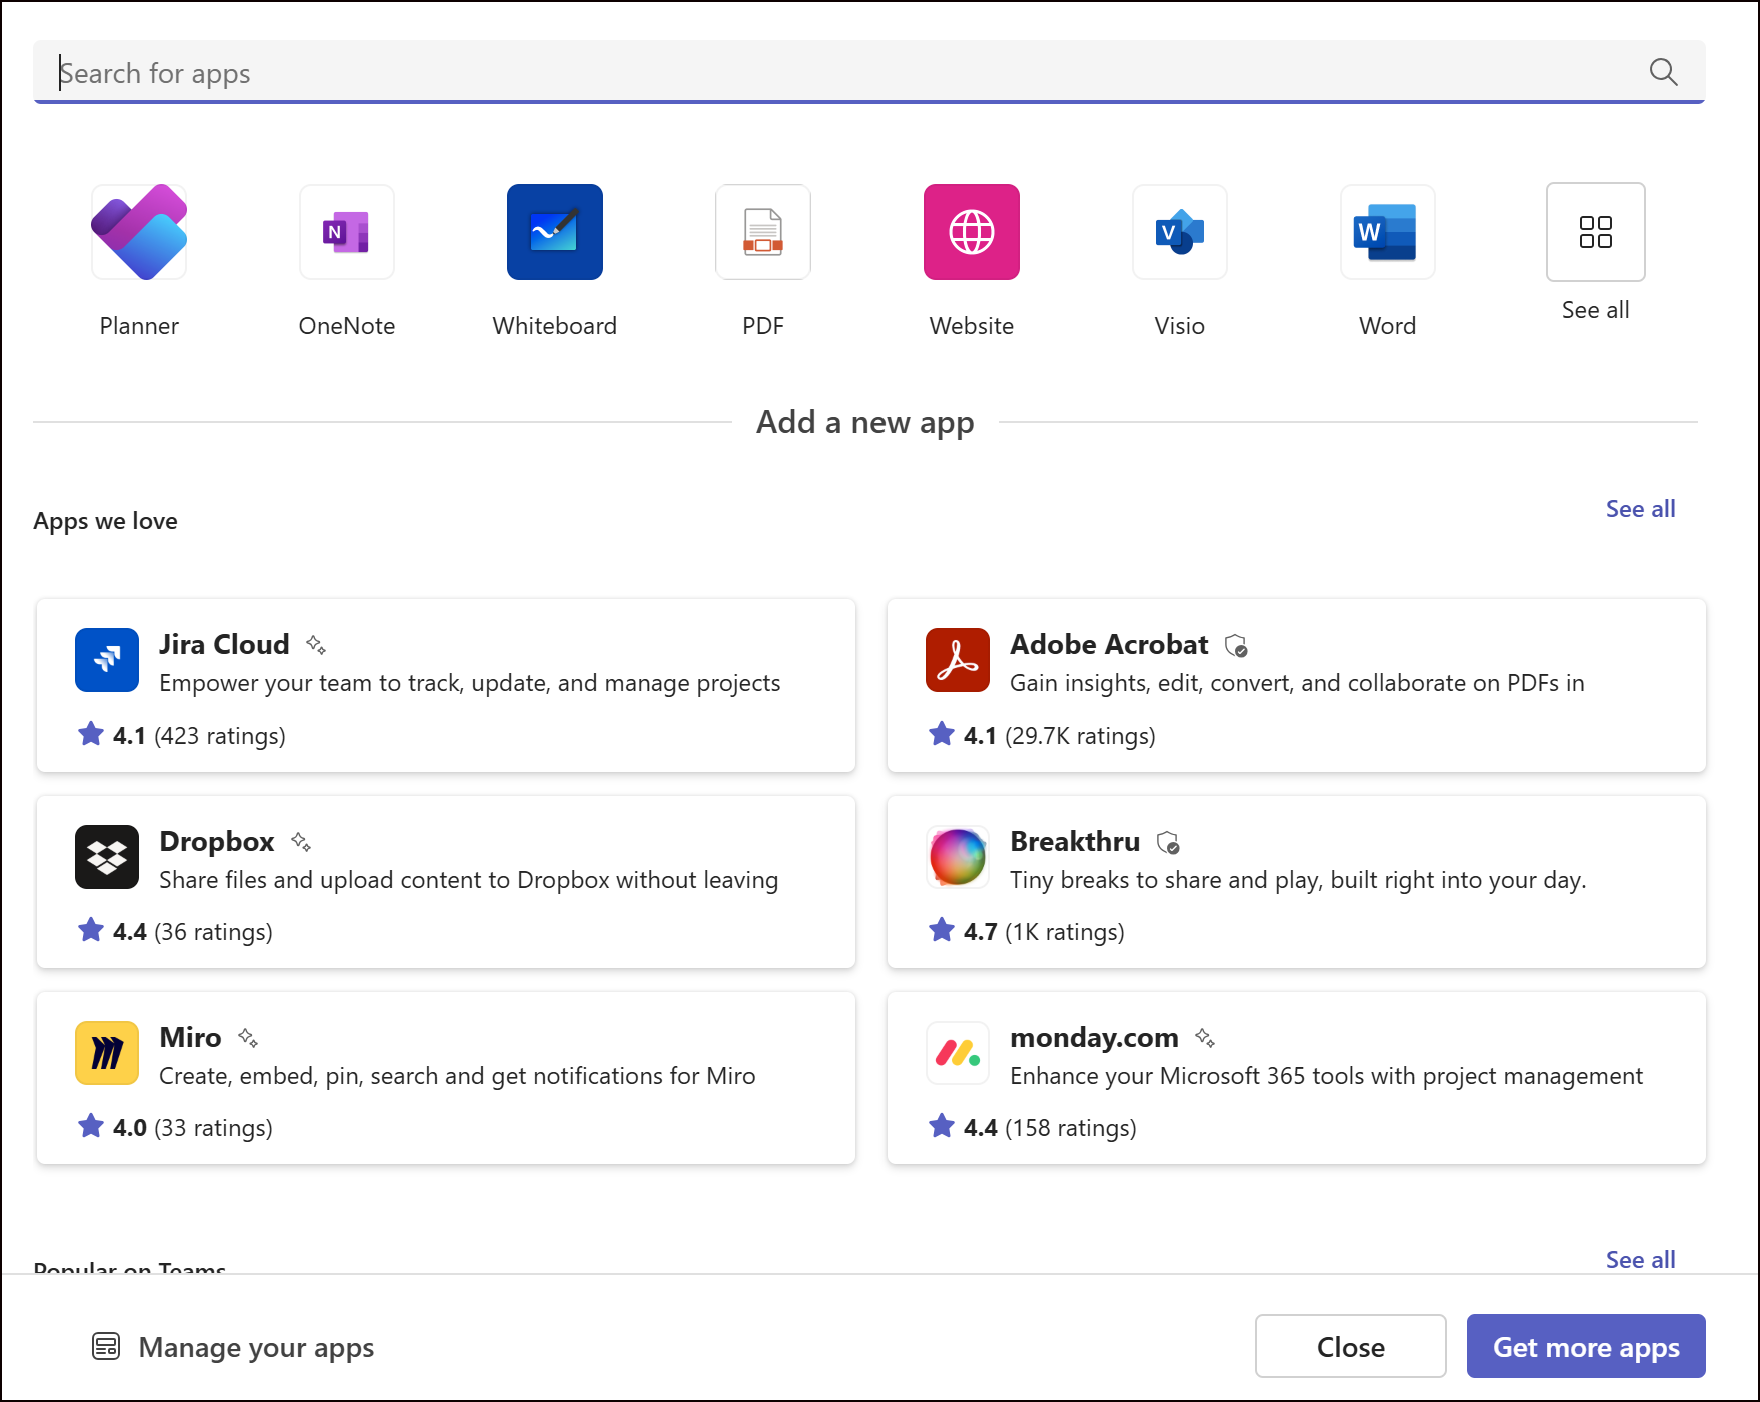Click the shield badge beside Adobe Acrobat

1237,646
